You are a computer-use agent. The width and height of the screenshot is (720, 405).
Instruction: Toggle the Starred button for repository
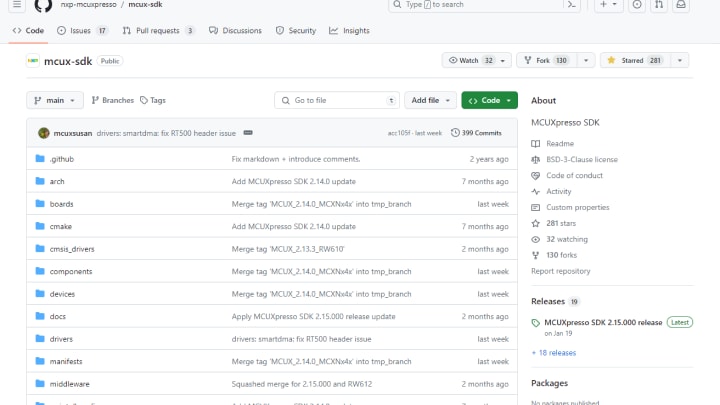635,61
